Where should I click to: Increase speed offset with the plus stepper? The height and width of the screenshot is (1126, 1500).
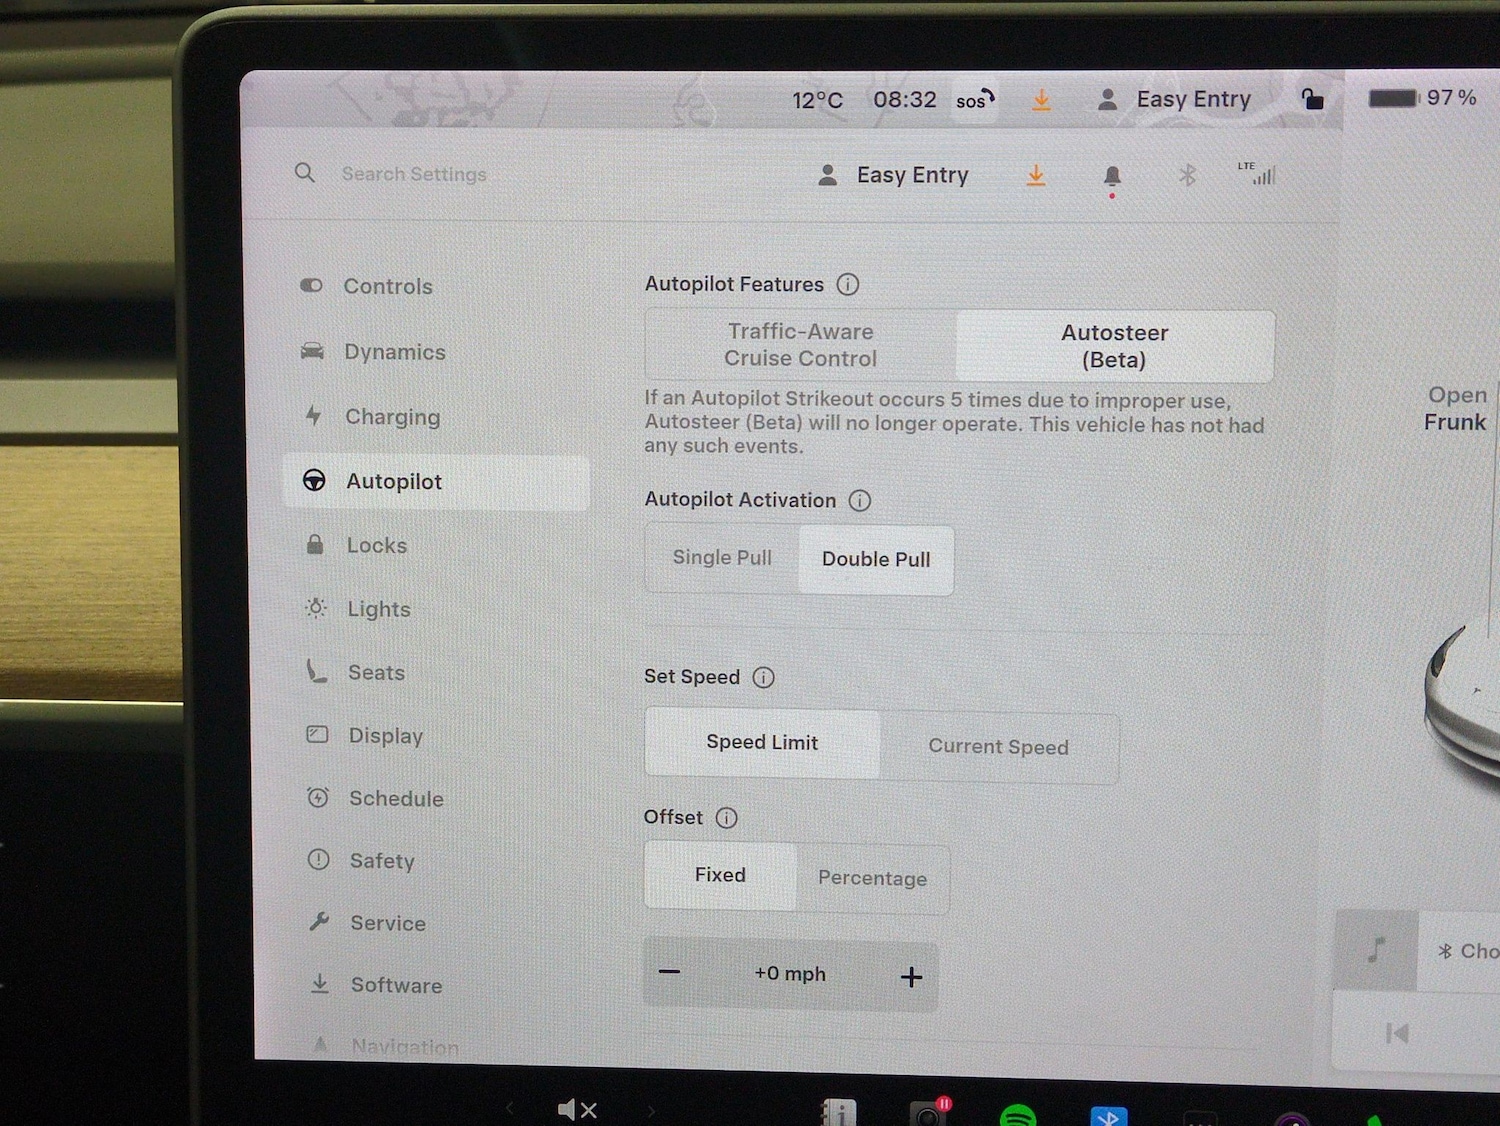click(x=911, y=975)
